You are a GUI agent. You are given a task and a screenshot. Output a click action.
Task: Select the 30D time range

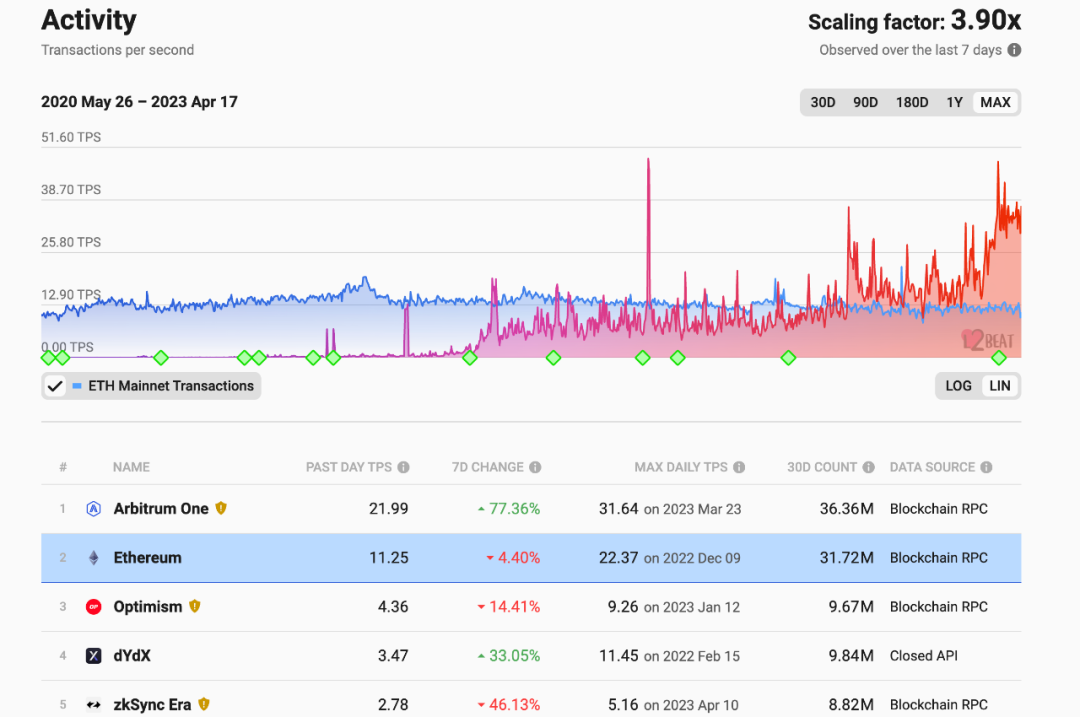[822, 102]
